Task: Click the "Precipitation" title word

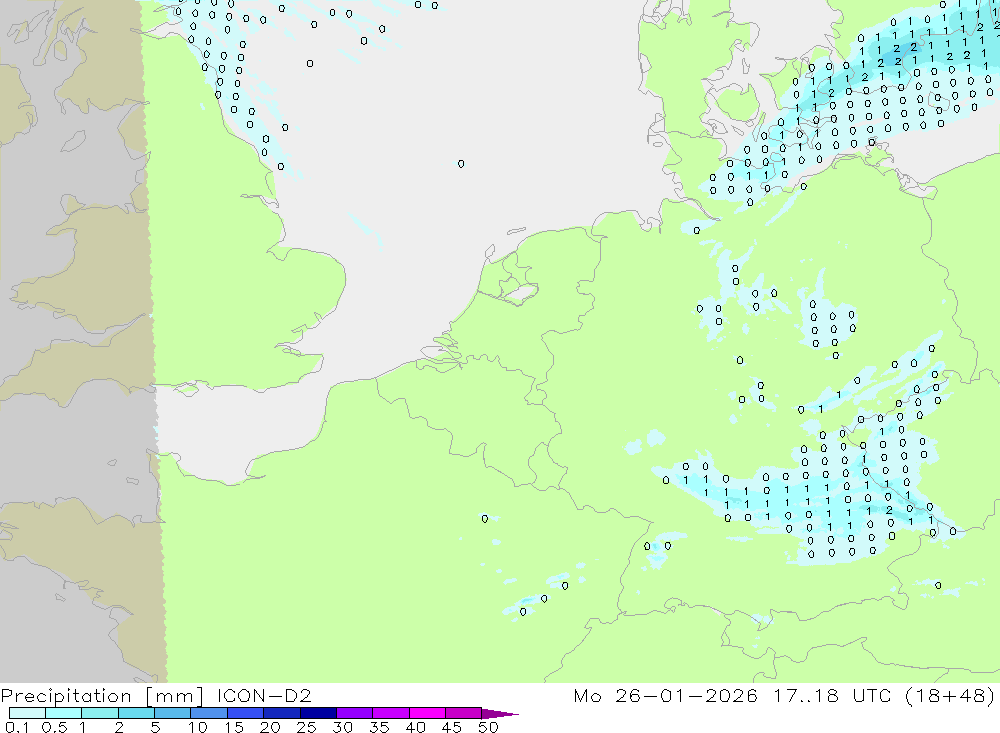Action: (x=66, y=696)
